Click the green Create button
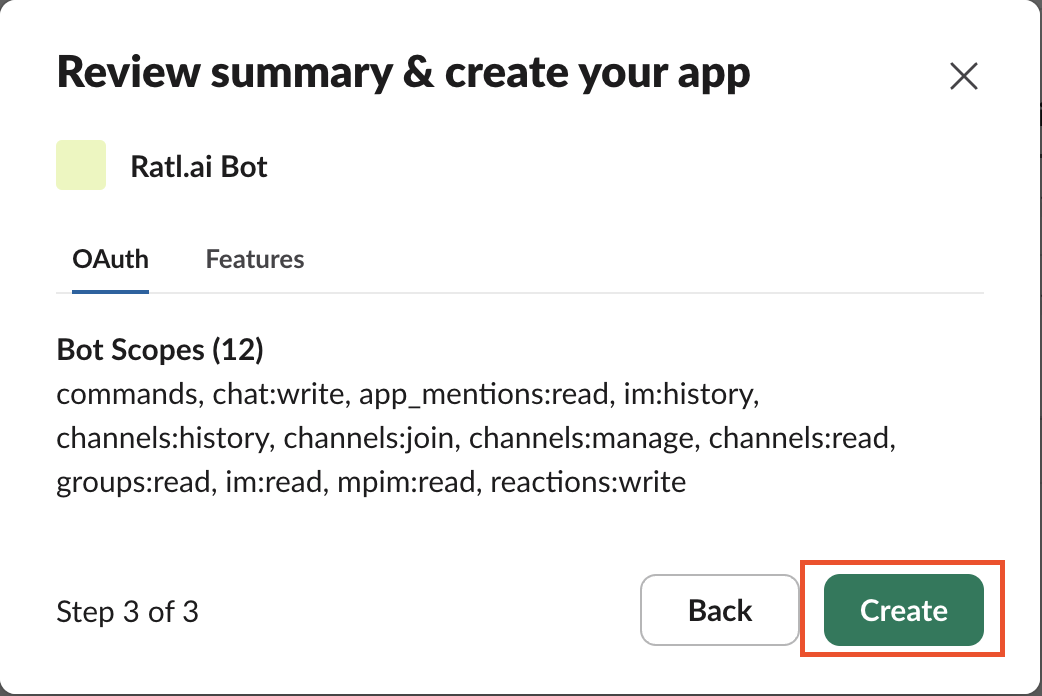 point(903,610)
